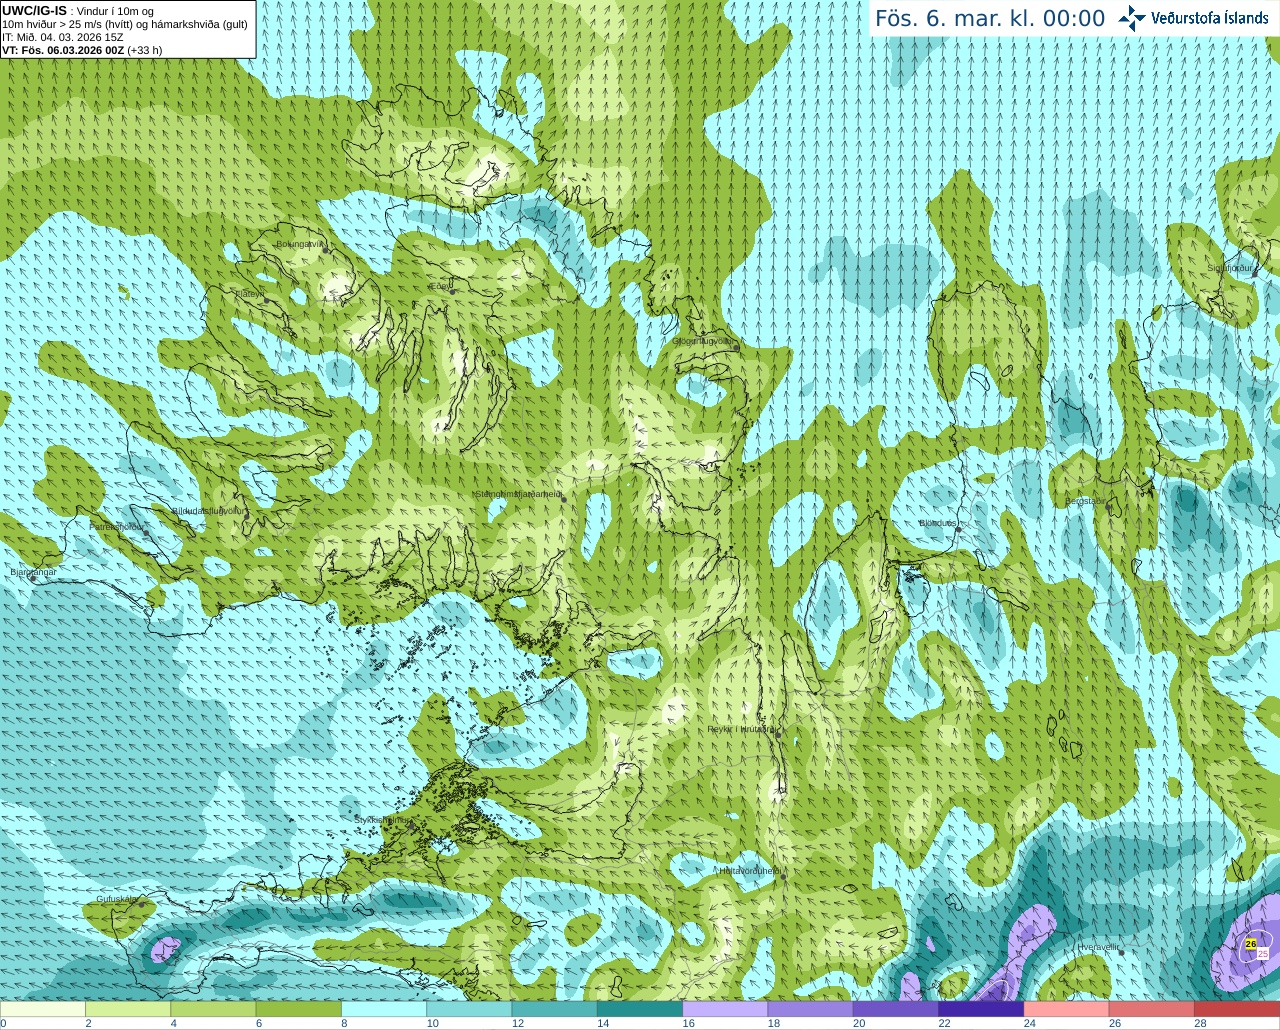Click the Patreksfjörður station label
This screenshot has height=1030, width=1280.
117,526
